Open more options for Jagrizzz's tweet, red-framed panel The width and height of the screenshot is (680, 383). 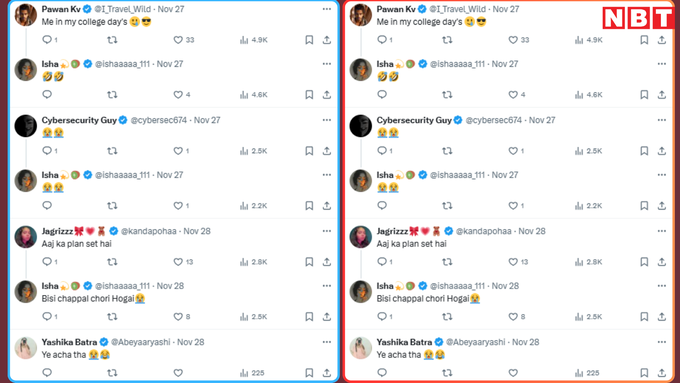(661, 231)
